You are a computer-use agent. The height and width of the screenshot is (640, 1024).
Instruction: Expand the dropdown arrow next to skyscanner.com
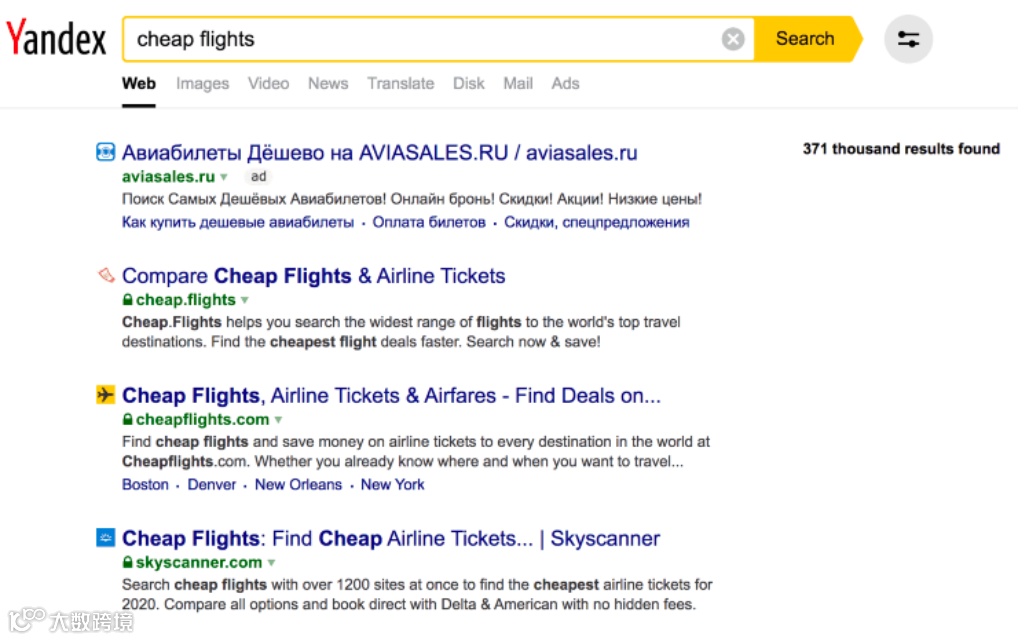point(271,563)
